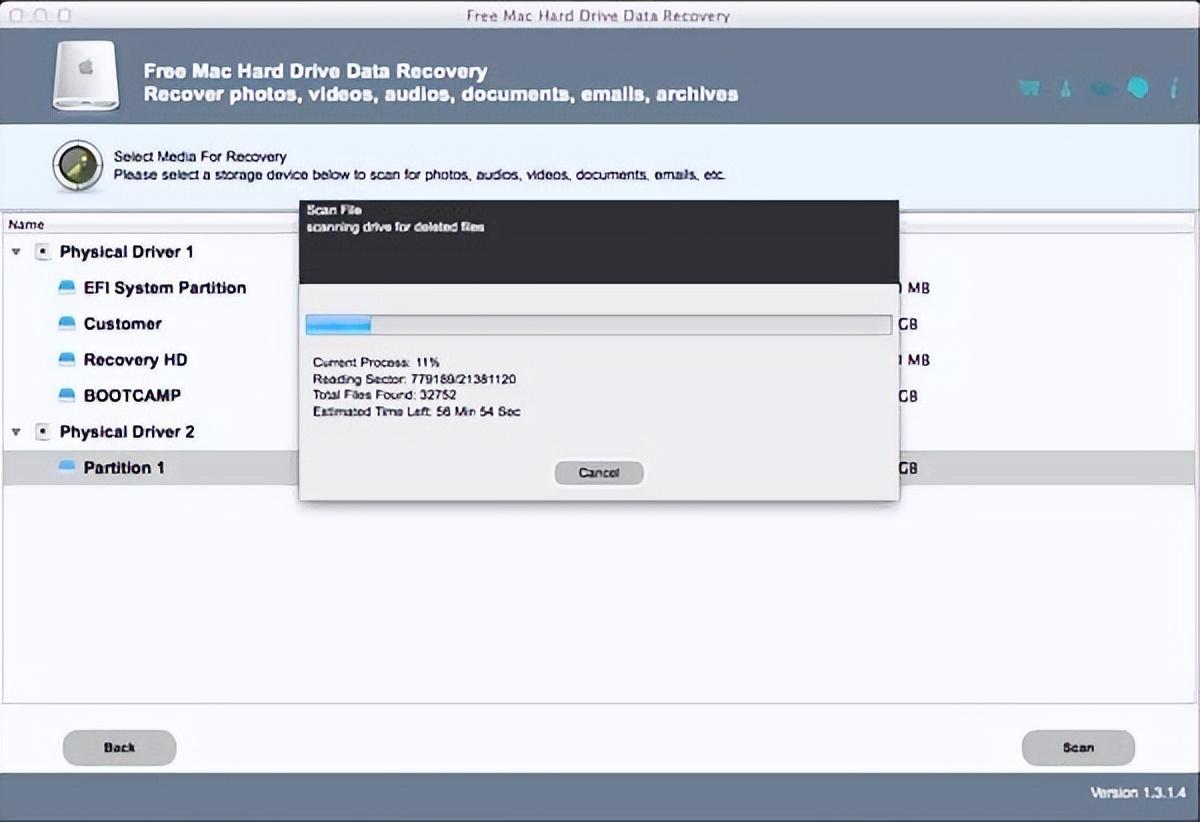Click the Physical Driver 1 disk icon
1200x822 pixels.
point(43,252)
